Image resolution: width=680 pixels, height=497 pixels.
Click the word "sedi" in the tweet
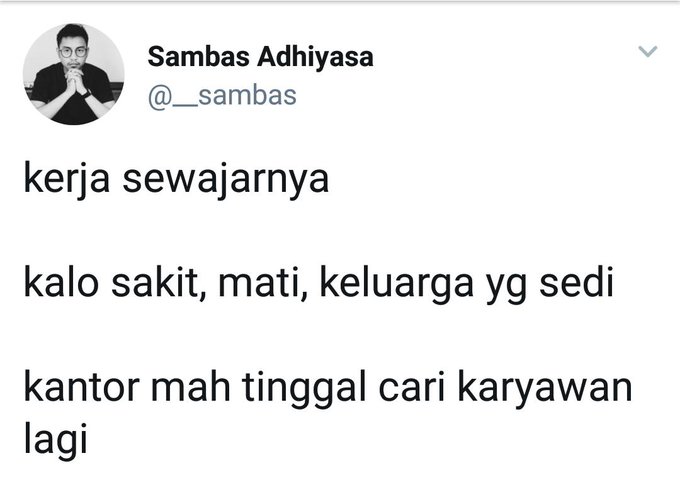[x=576, y=284]
